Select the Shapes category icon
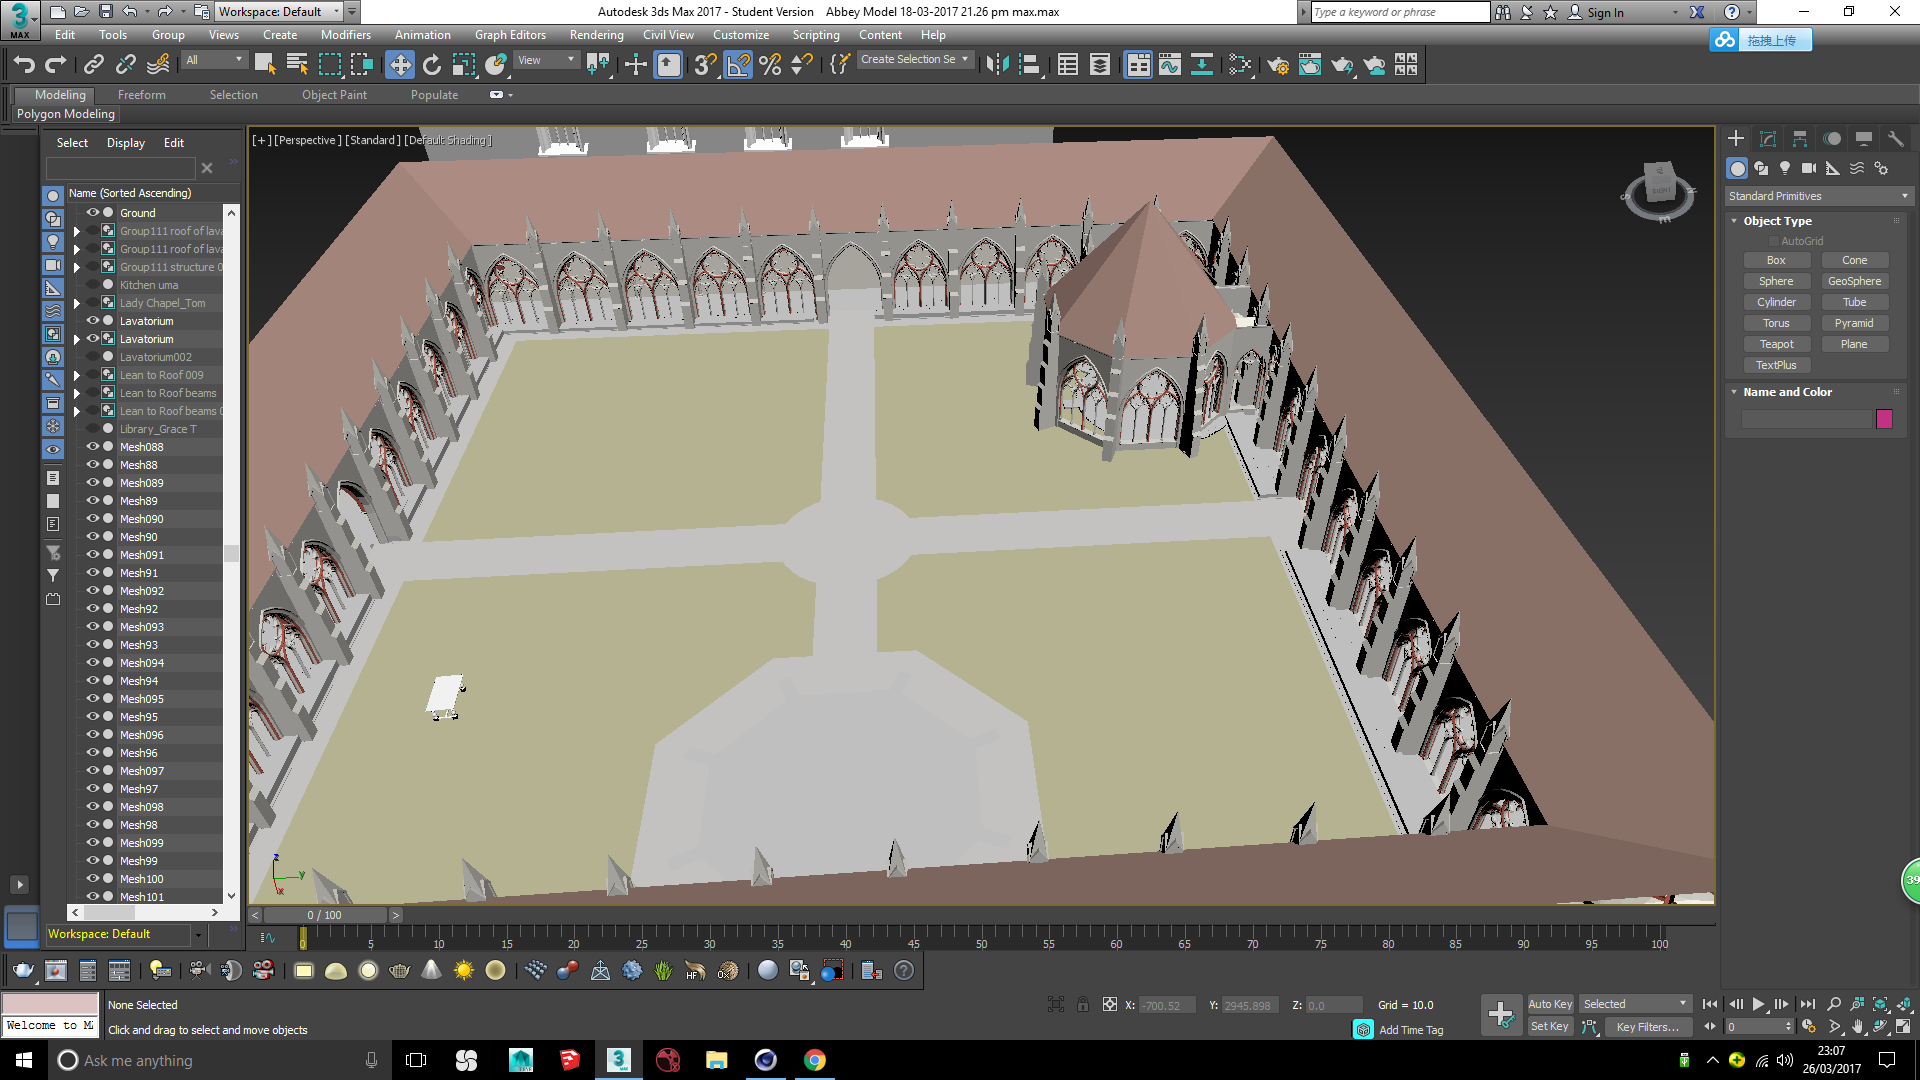 (1761, 168)
